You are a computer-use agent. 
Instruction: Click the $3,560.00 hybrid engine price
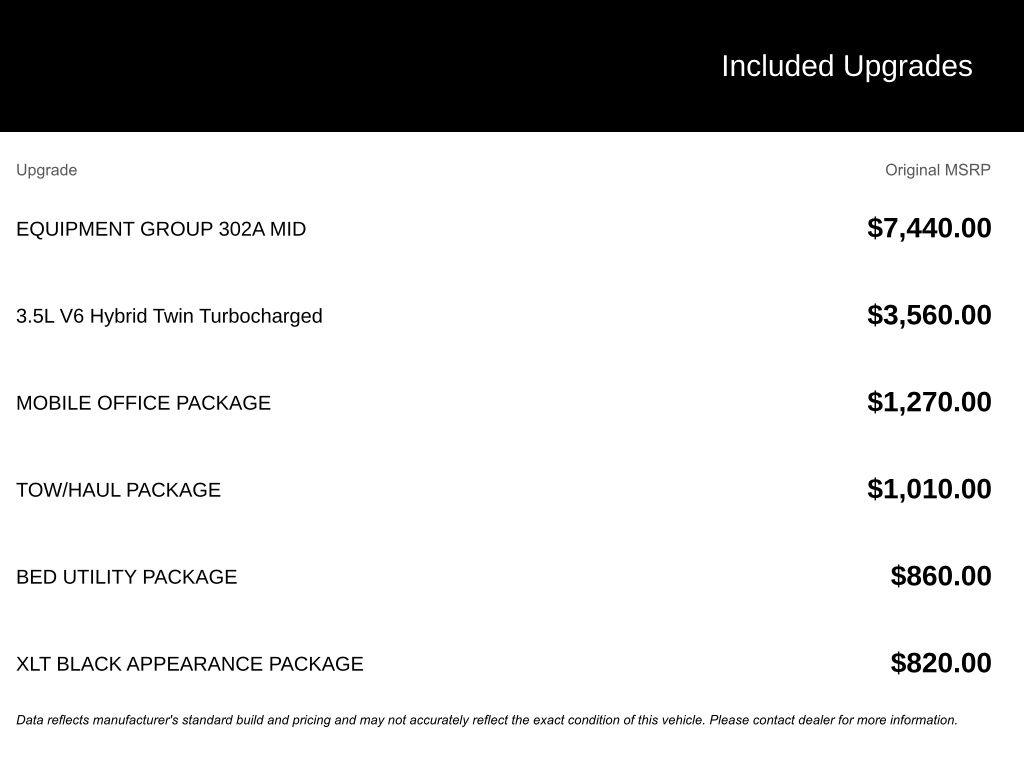pyautogui.click(x=929, y=315)
